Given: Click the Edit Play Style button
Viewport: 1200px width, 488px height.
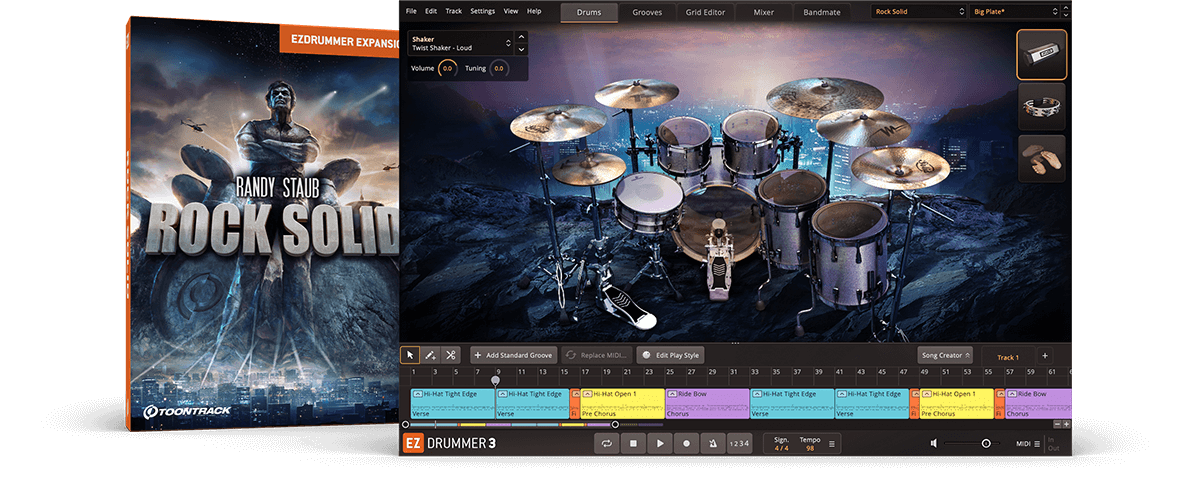Looking at the screenshot, I should [x=671, y=355].
